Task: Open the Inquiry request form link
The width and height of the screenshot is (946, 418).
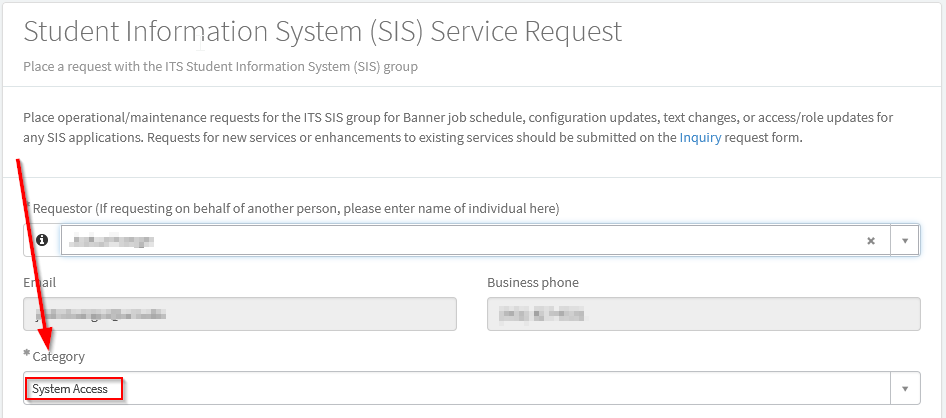Action: tap(700, 138)
